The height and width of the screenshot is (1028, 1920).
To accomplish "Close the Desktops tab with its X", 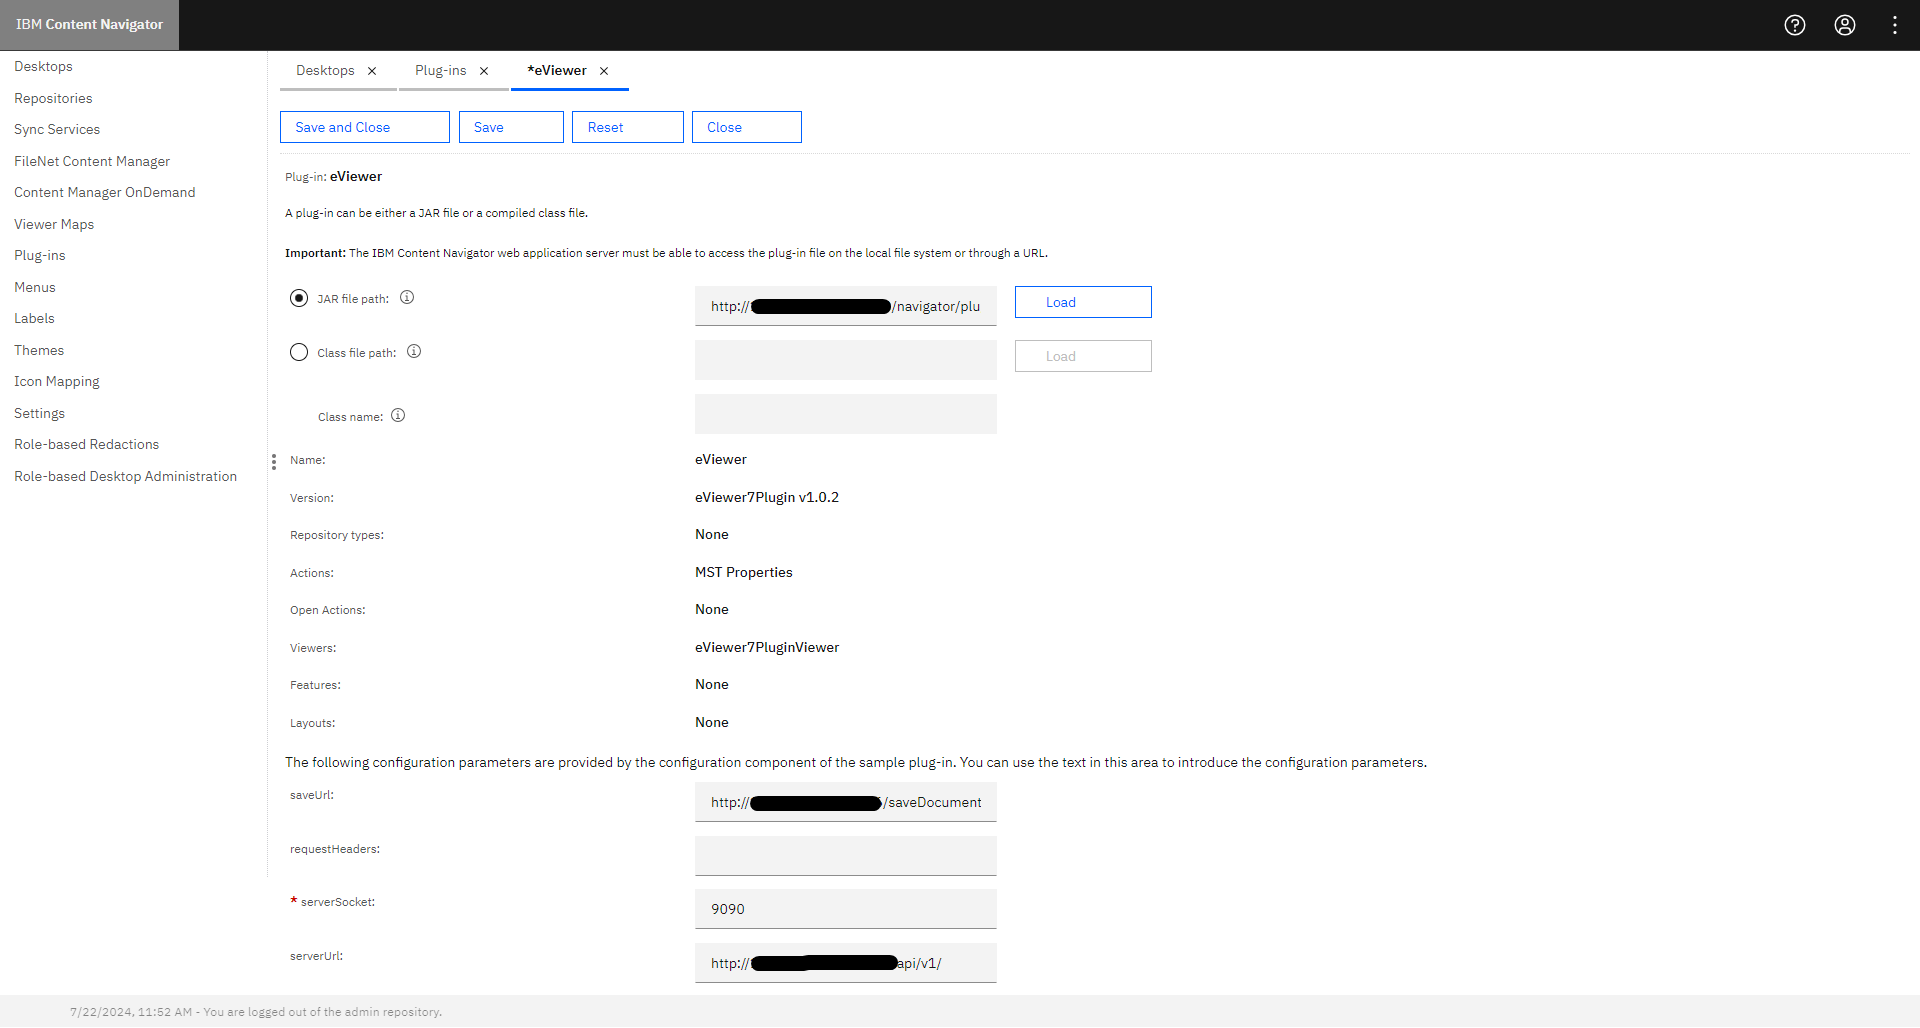I will pyautogui.click(x=372, y=71).
